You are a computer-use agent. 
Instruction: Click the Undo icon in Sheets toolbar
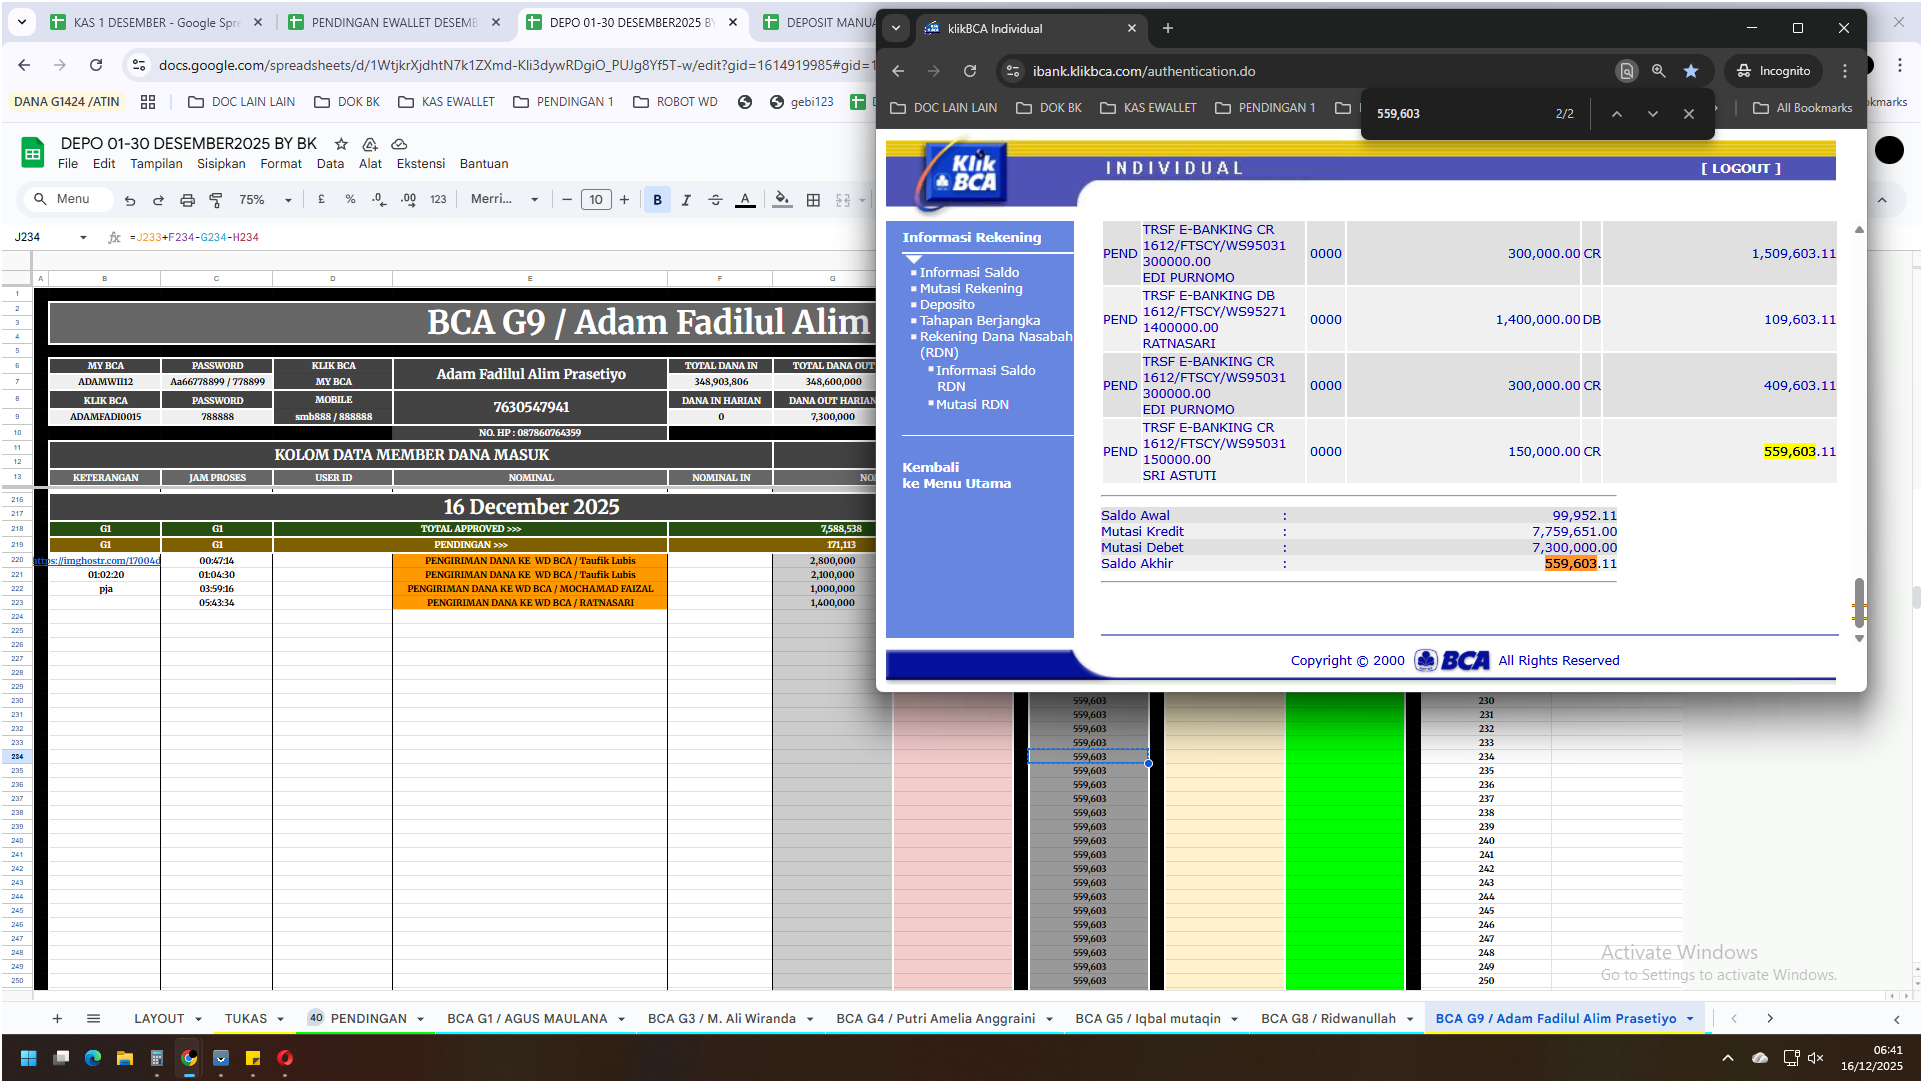[x=130, y=200]
